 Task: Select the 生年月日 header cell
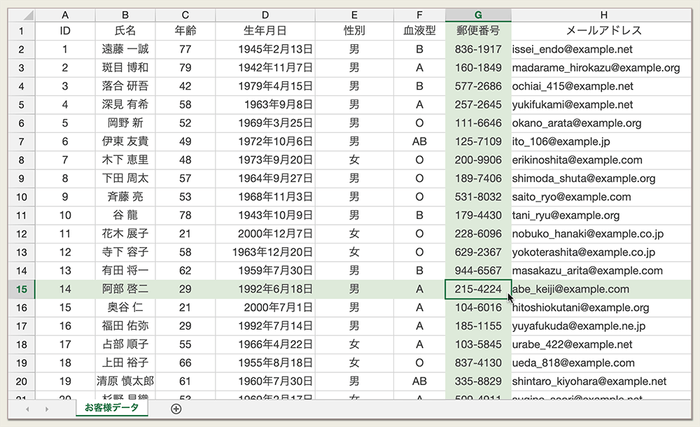point(265,31)
